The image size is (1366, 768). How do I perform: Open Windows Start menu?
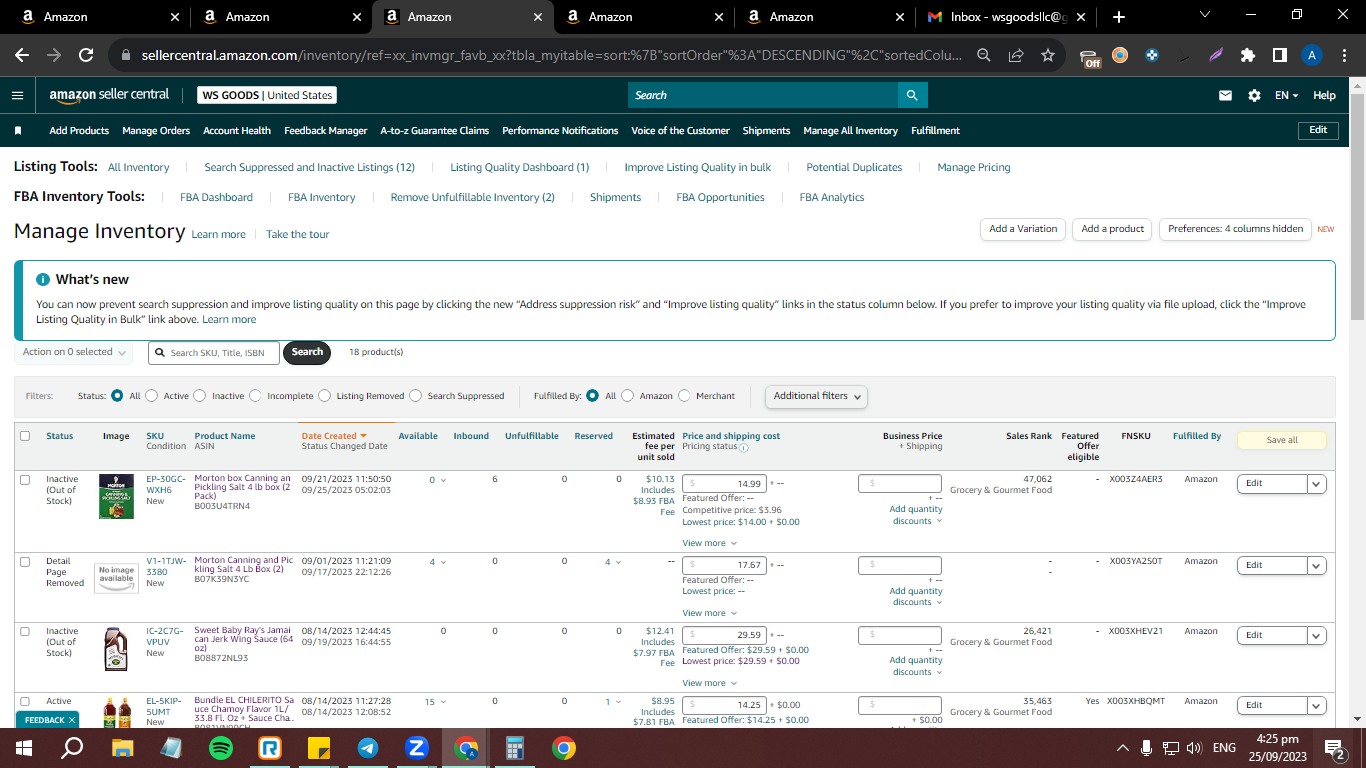(x=23, y=747)
